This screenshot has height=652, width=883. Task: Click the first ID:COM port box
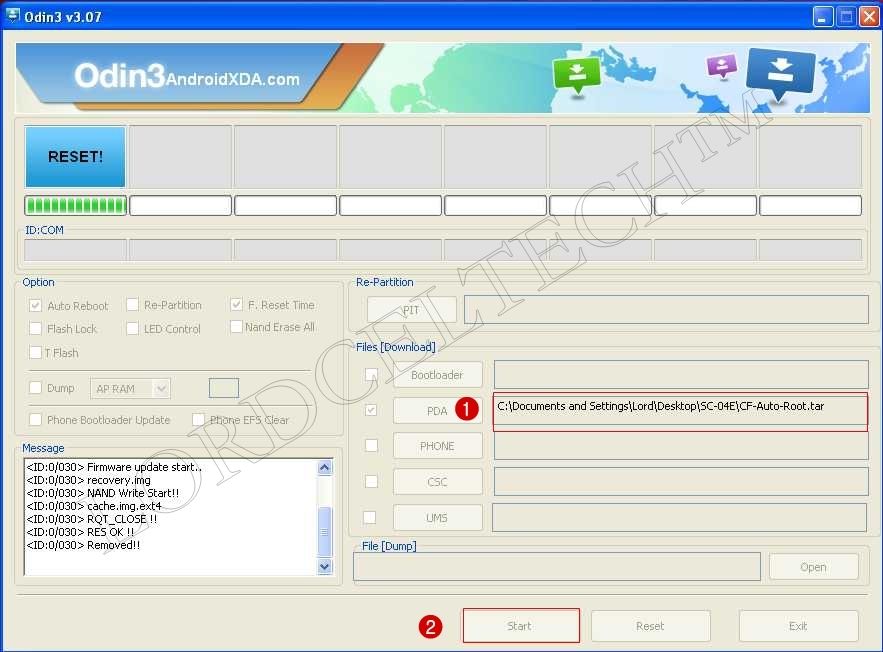[75, 249]
